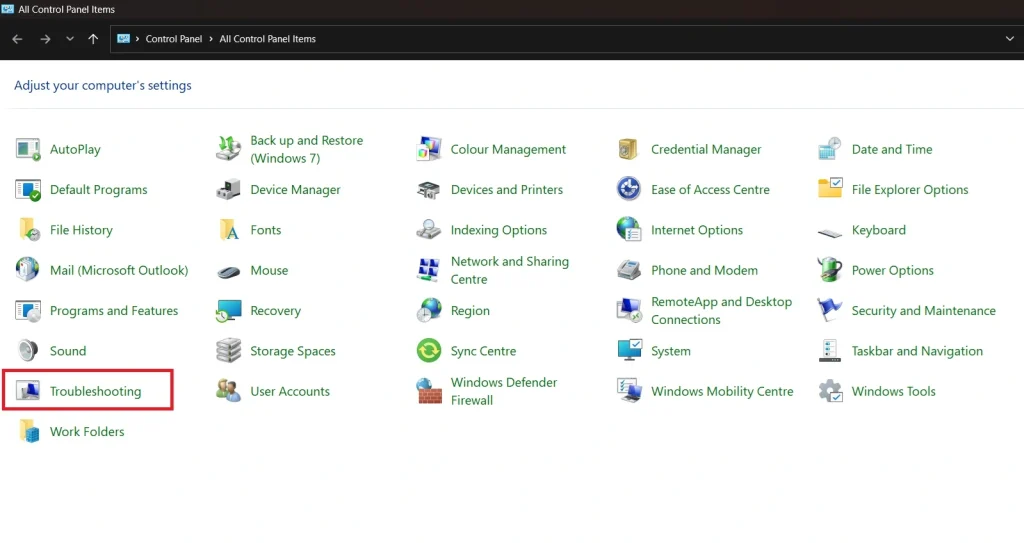This screenshot has height=543, width=1024.
Task: Expand chevron before Control Panel breadcrumb
Action: point(137,39)
